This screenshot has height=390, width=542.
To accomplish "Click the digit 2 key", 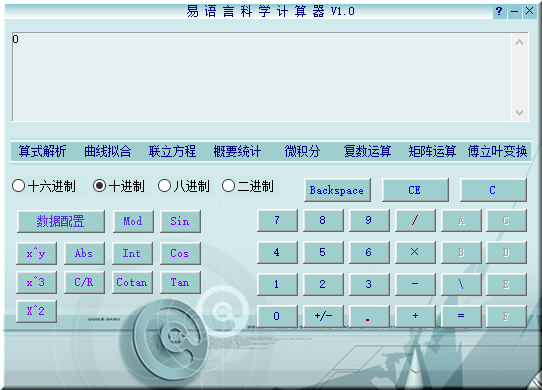I will [323, 284].
